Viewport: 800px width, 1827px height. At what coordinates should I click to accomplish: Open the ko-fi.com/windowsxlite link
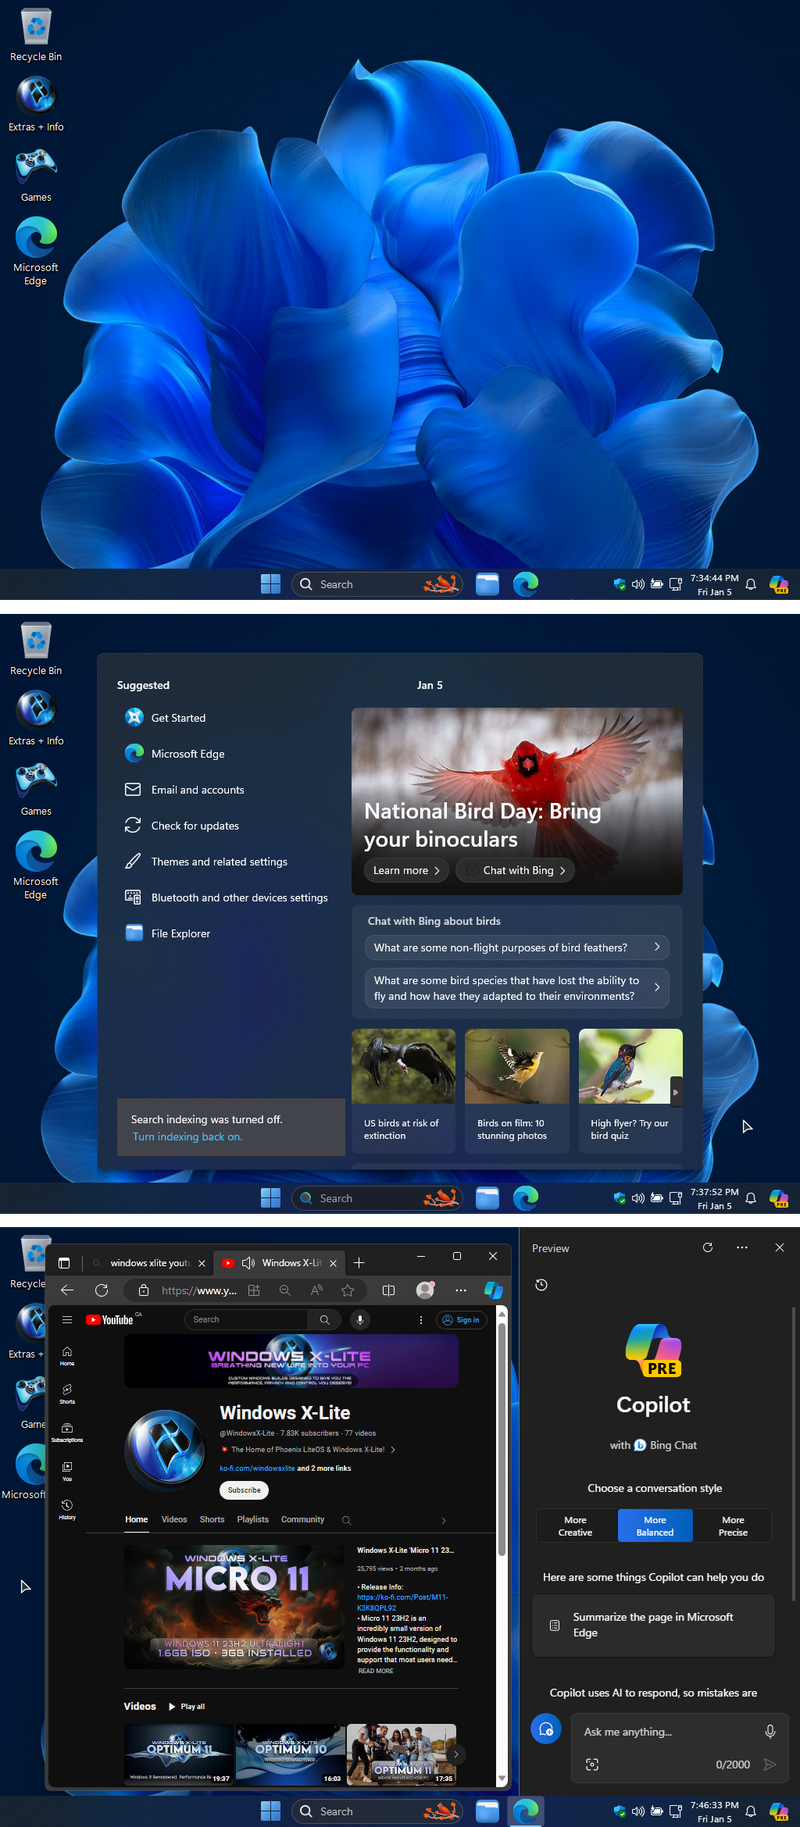coord(257,1468)
